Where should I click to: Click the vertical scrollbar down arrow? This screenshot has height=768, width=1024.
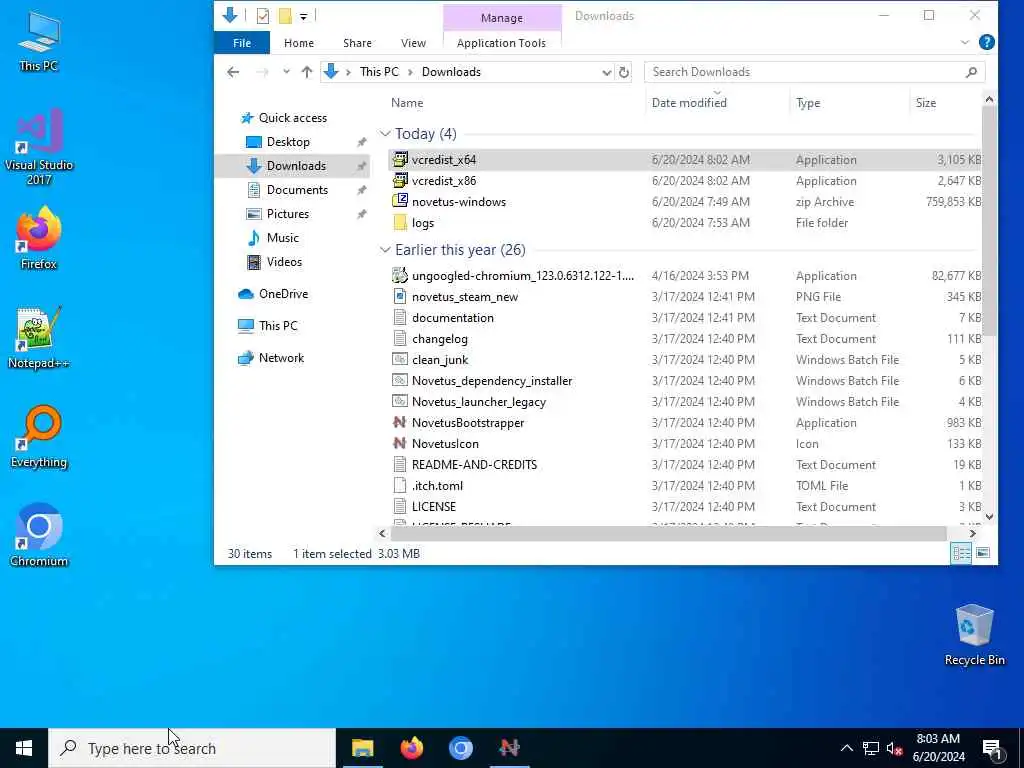[x=989, y=517]
